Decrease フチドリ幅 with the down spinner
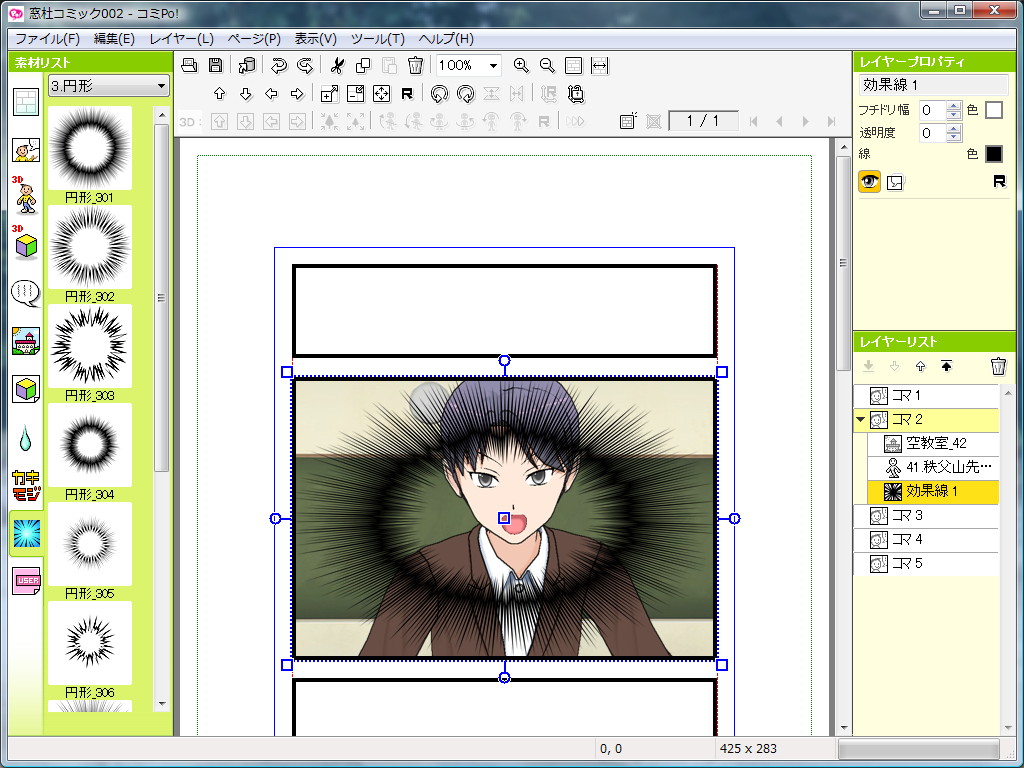 pos(954,114)
